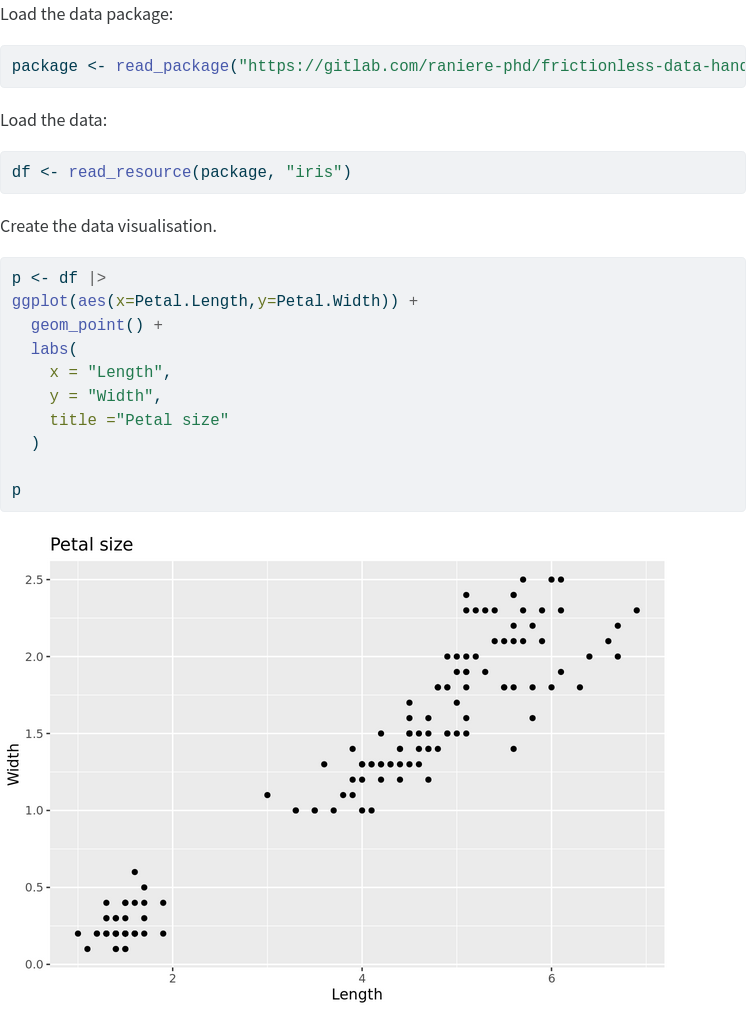Click the "Petal size" plot title
This screenshot has height=1016, width=746.
pyautogui.click(x=91, y=544)
